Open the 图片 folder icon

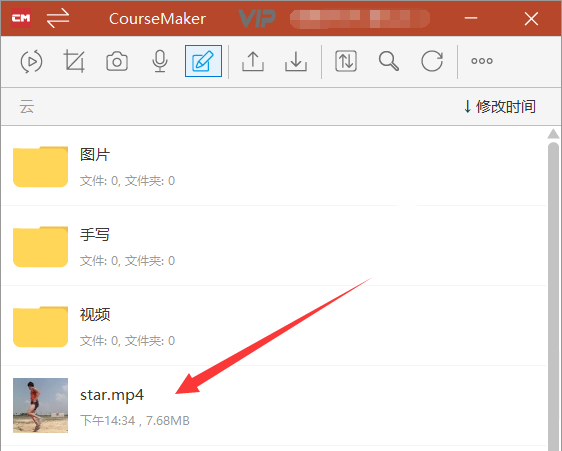pos(41,166)
